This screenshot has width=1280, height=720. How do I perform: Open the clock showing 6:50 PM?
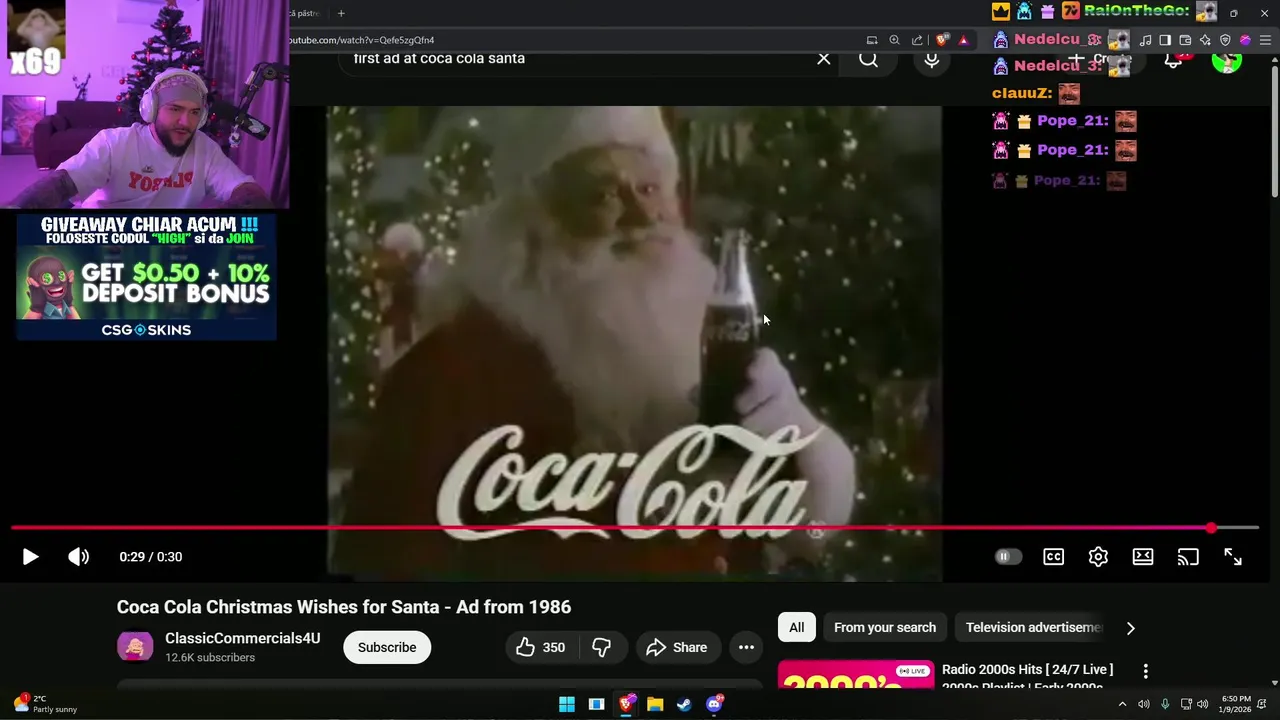[1236, 704]
